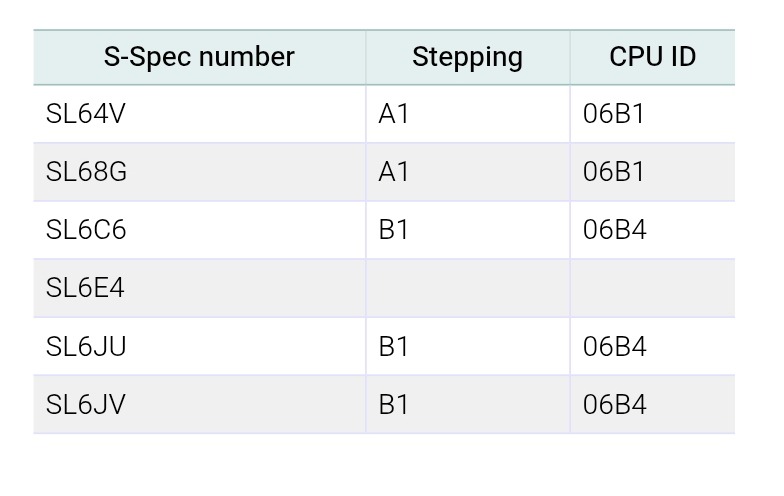Select the SL68G cell

click(x=87, y=172)
